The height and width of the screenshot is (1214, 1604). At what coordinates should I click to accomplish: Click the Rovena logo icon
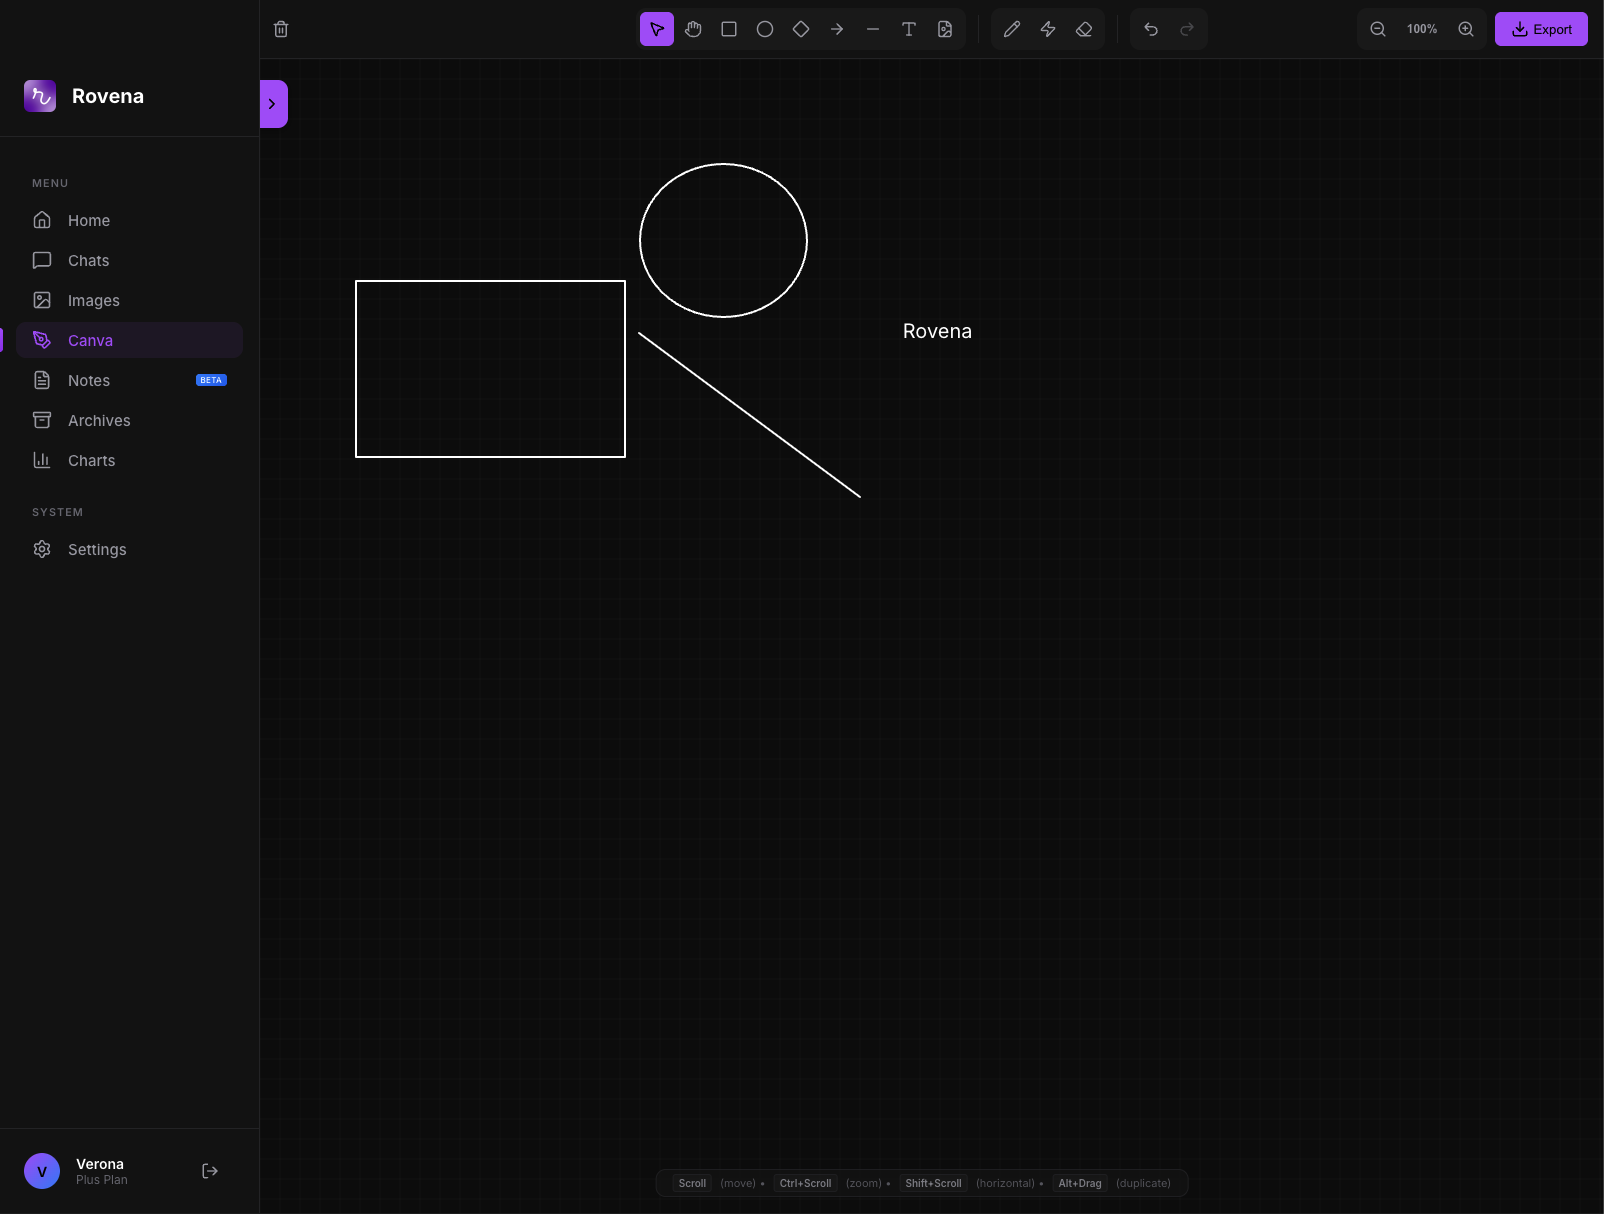(x=40, y=96)
